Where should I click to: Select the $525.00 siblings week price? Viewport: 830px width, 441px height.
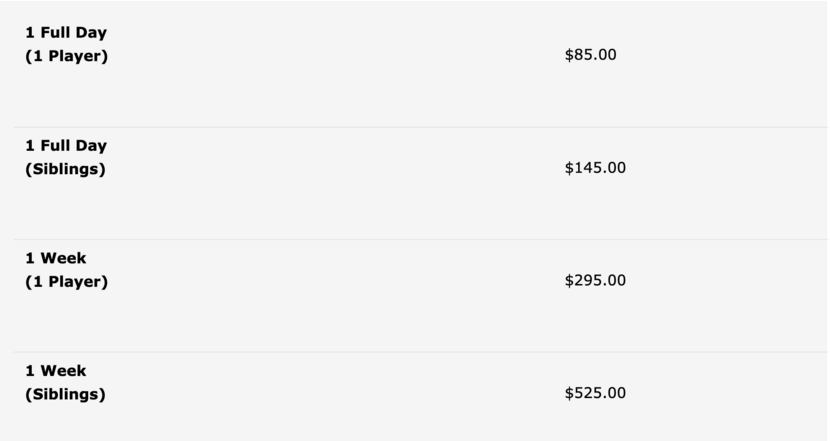pyautogui.click(x=595, y=393)
